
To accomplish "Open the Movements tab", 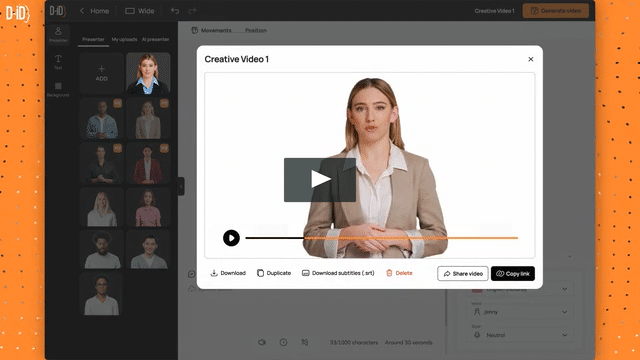I will point(211,30).
